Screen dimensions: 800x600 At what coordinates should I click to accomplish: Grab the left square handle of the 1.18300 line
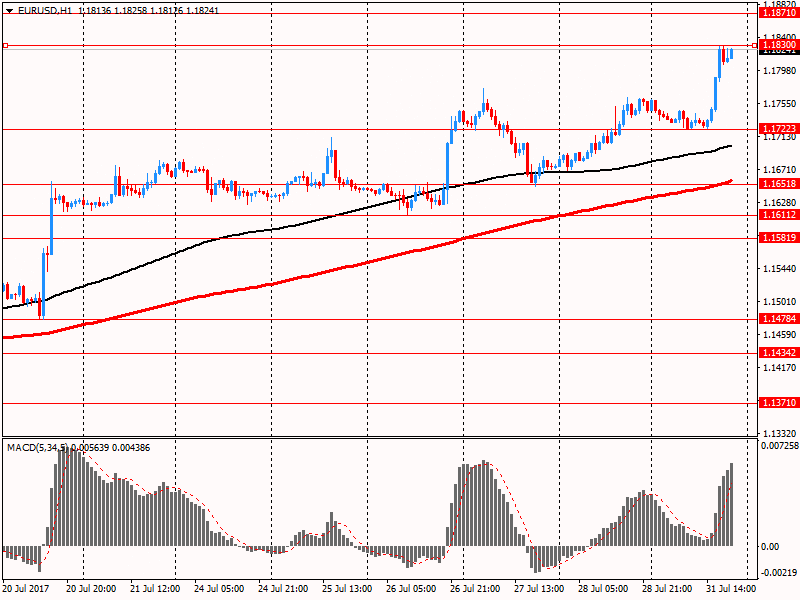(x=6, y=46)
